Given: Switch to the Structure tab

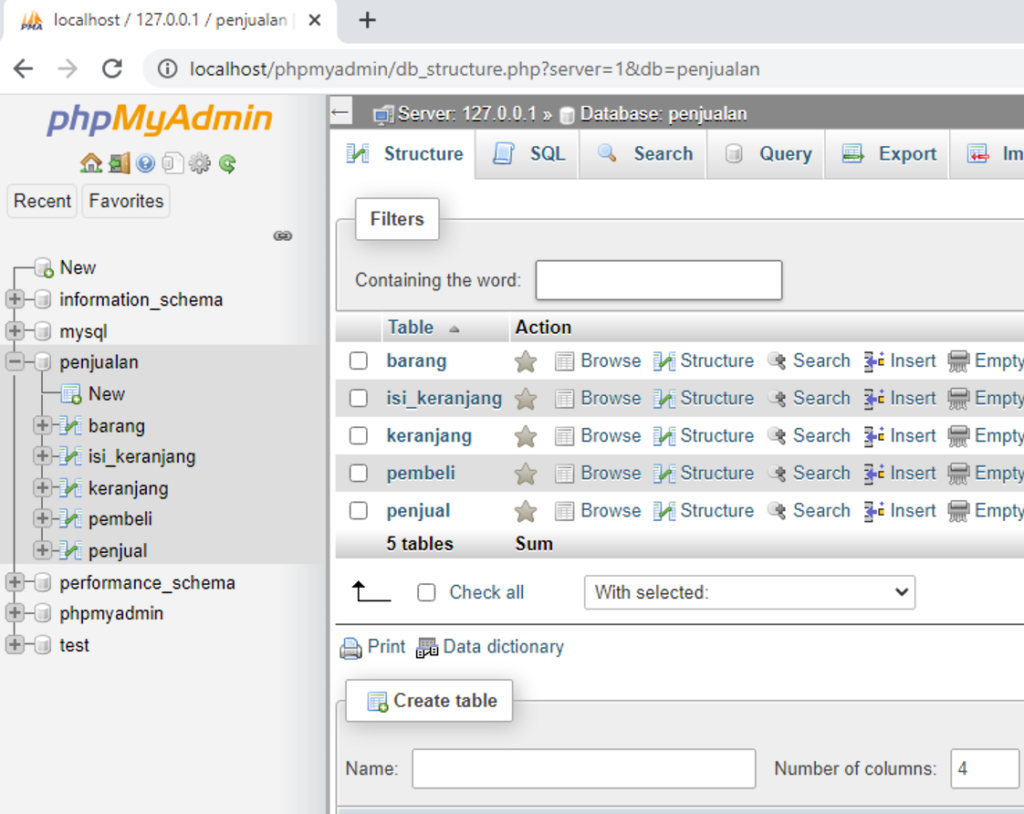Looking at the screenshot, I should (404, 154).
